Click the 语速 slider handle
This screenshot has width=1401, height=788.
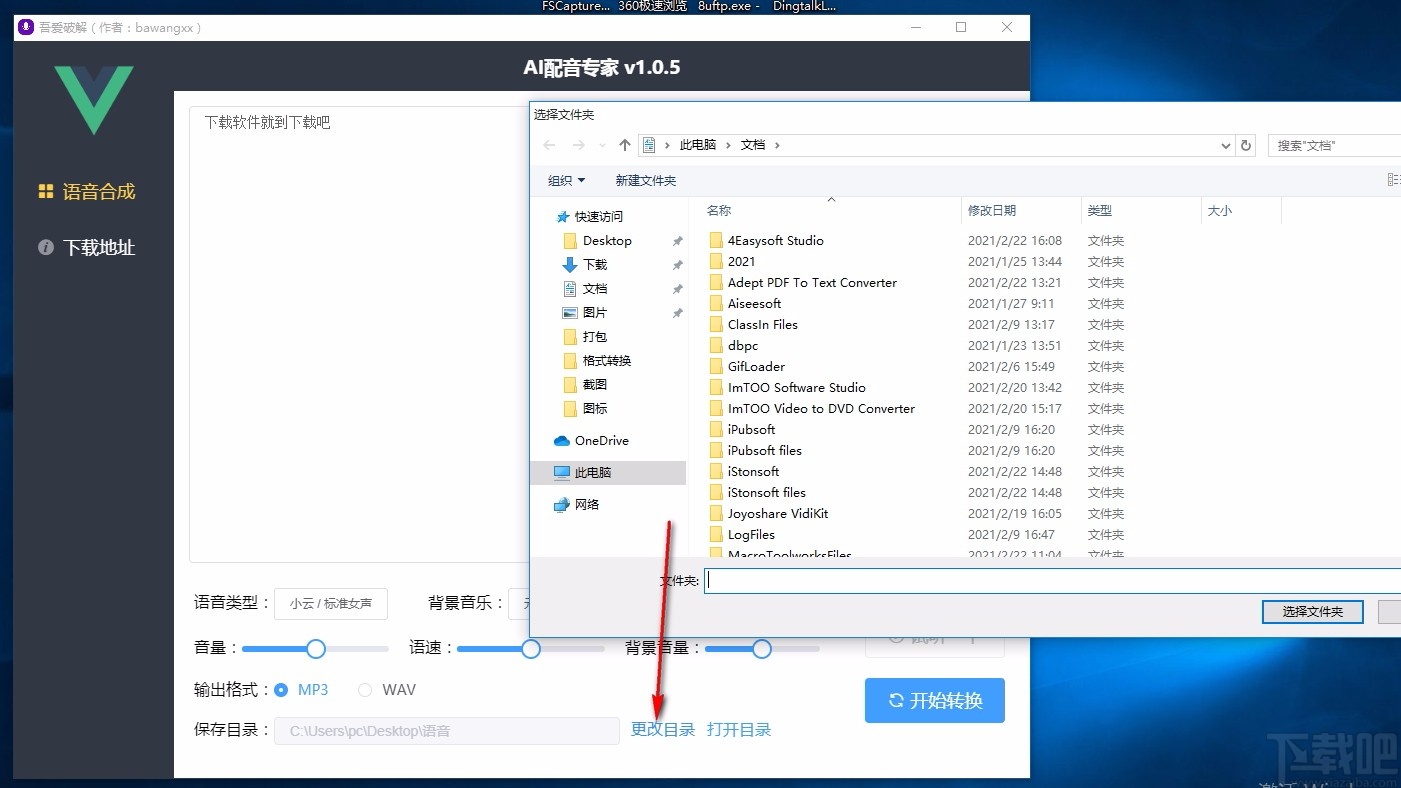click(531, 649)
